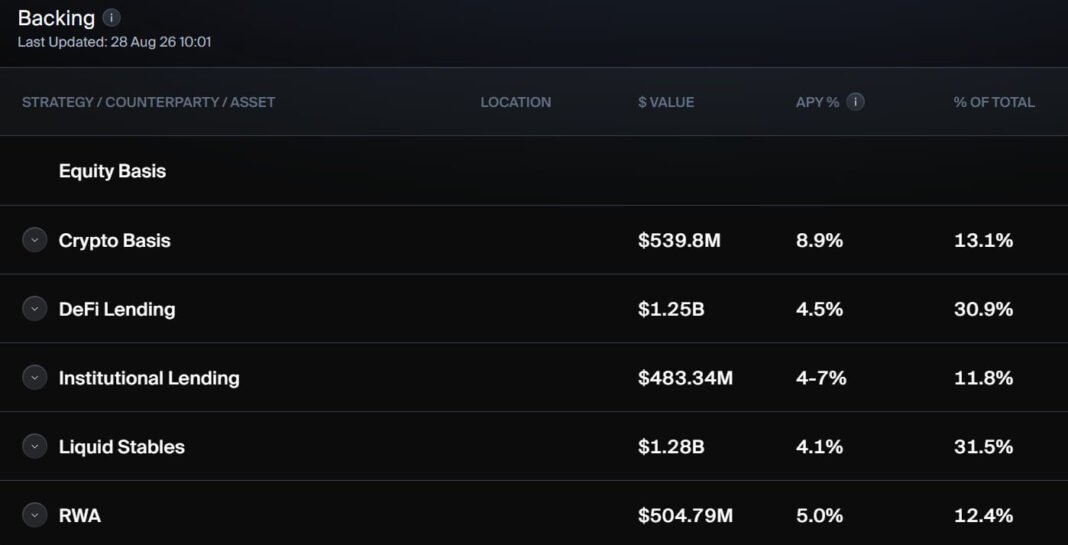
Task: Click the RWA strategy name
Action: click(80, 516)
